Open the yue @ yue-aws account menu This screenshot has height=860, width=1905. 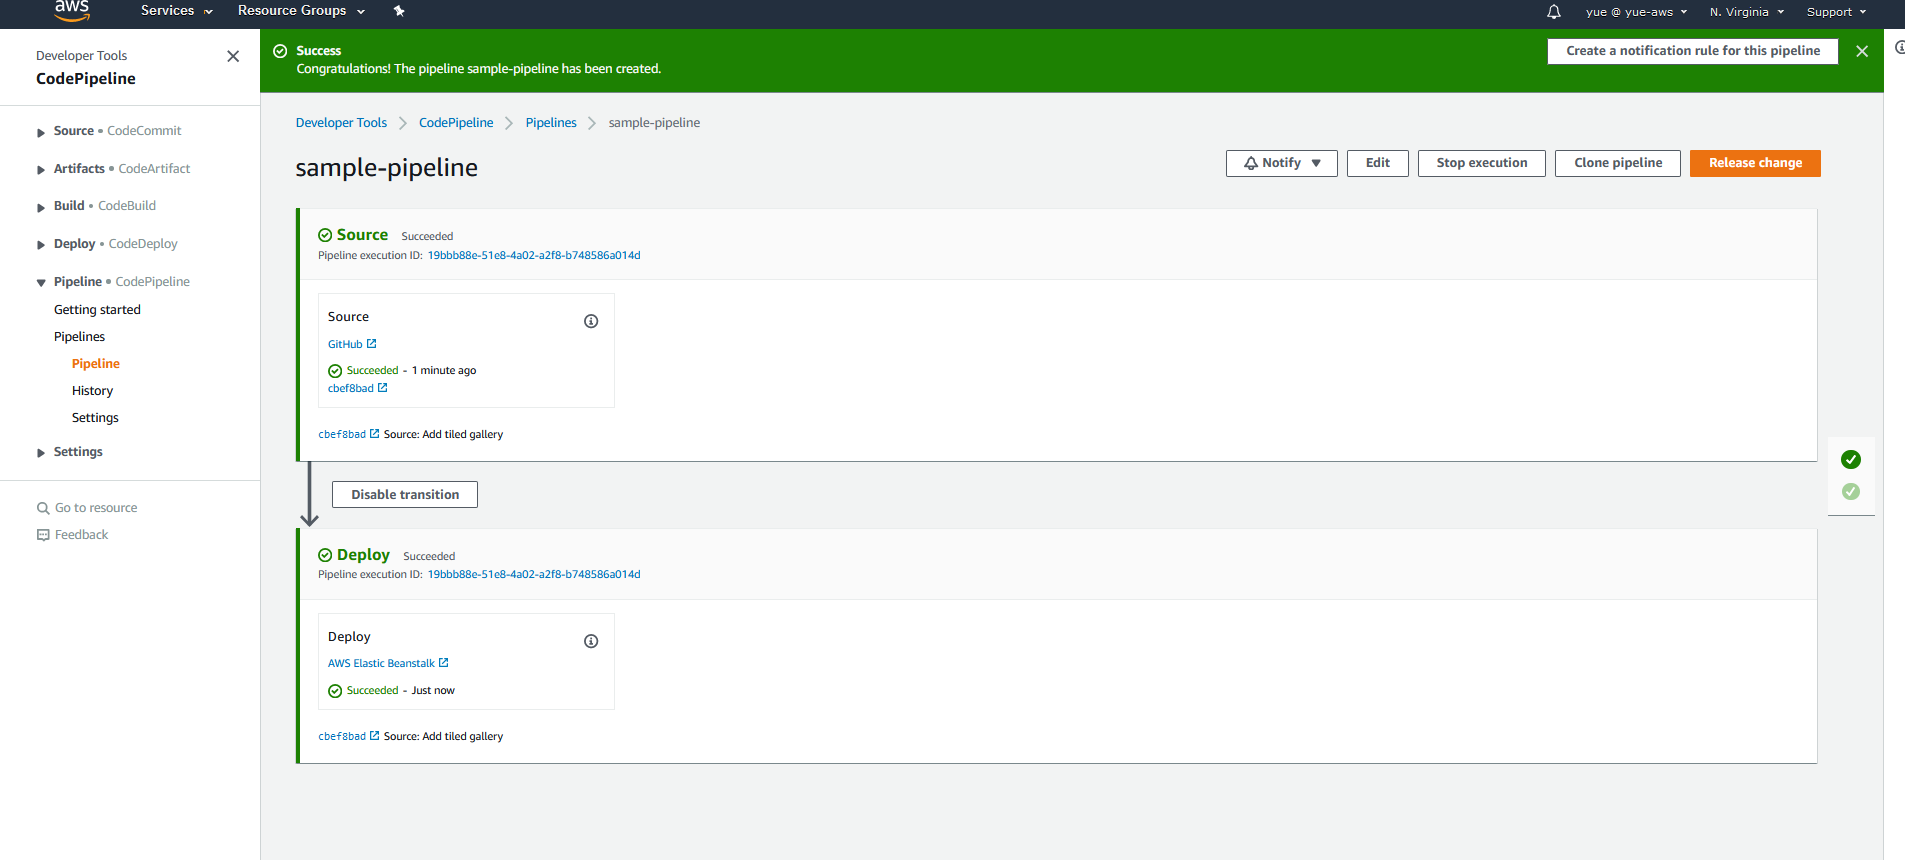pos(1636,12)
